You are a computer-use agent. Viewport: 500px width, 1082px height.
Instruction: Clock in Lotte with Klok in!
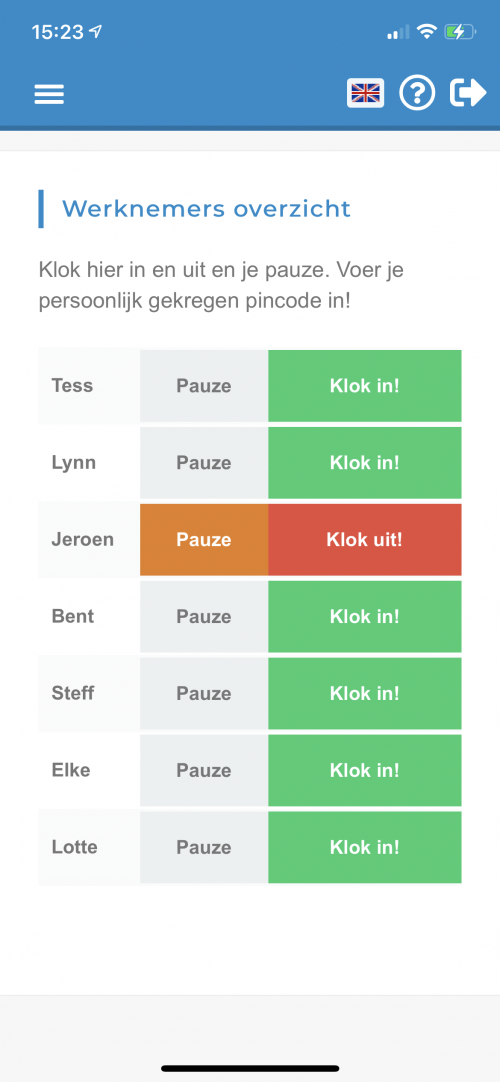click(x=365, y=847)
